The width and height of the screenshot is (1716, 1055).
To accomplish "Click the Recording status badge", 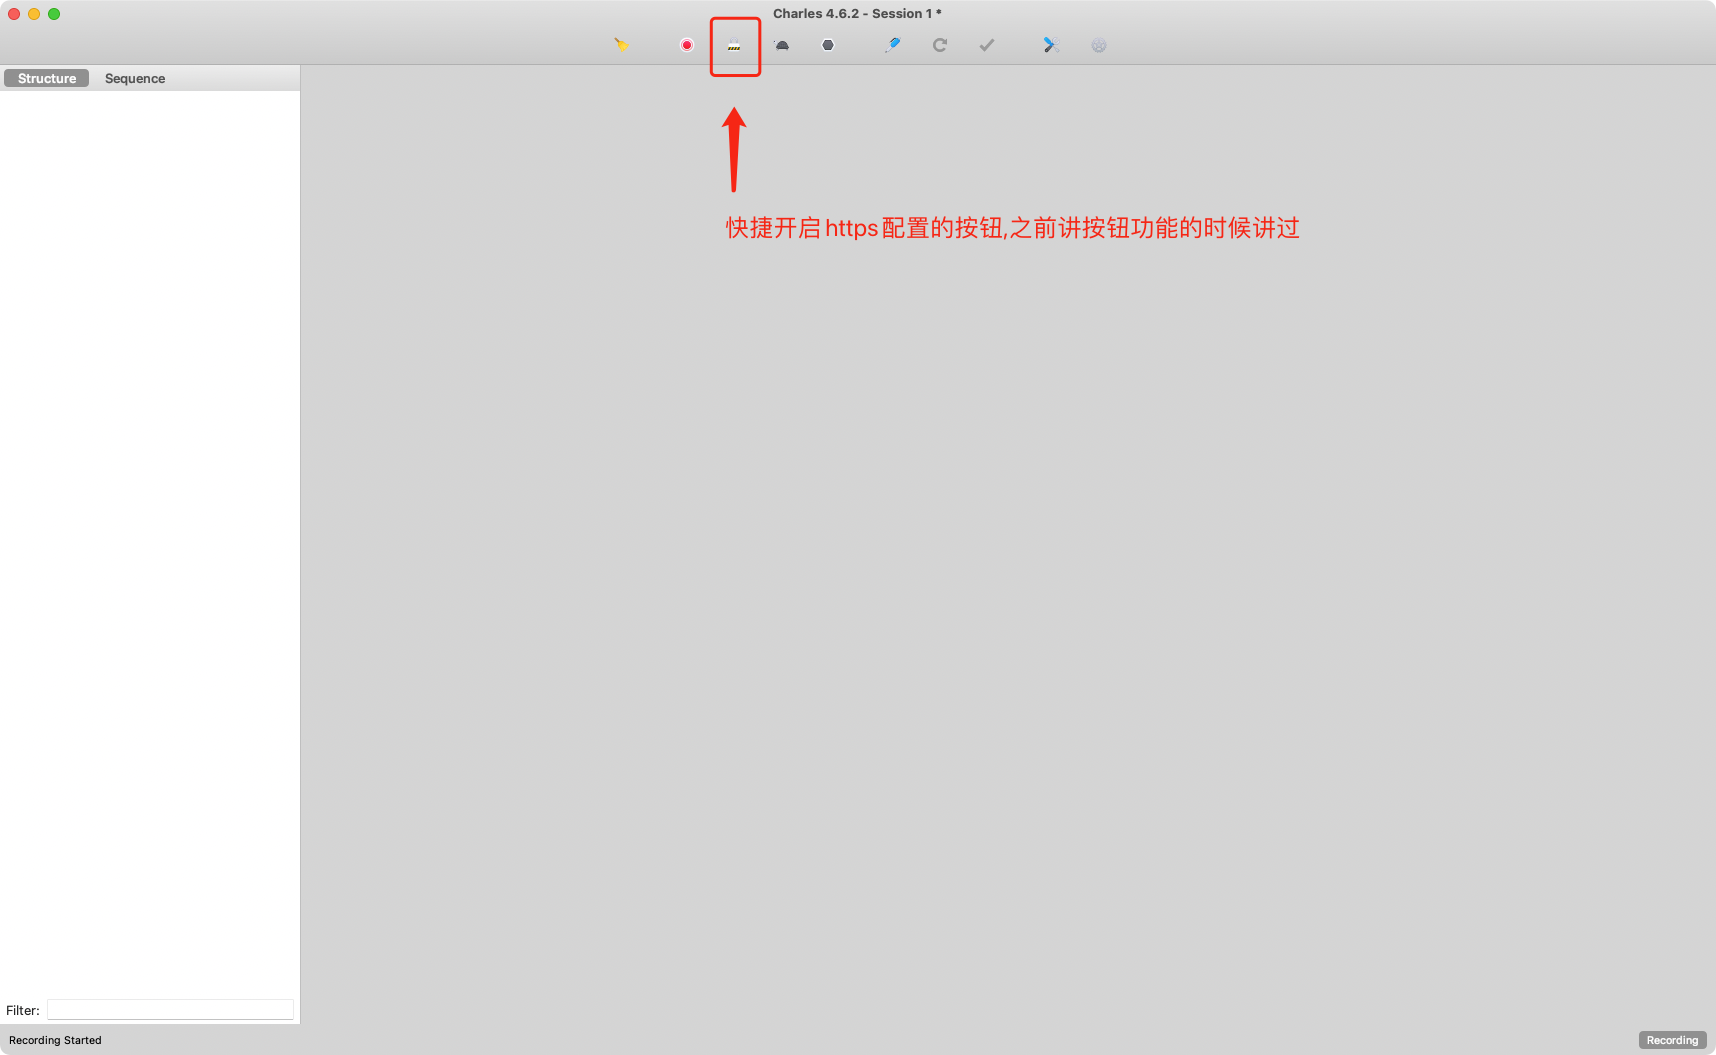I will [1672, 1040].
